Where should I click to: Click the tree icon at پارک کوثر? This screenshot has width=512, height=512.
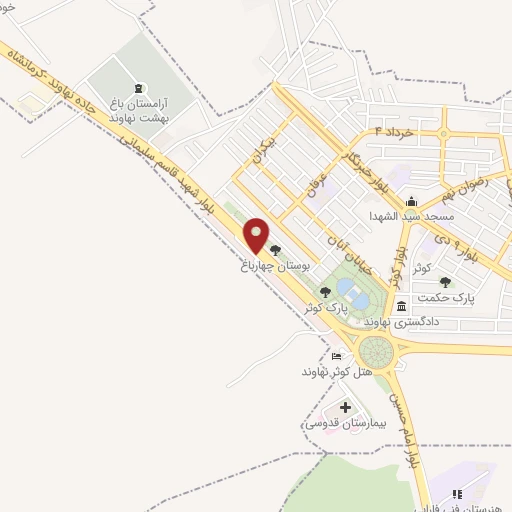click(x=325, y=293)
